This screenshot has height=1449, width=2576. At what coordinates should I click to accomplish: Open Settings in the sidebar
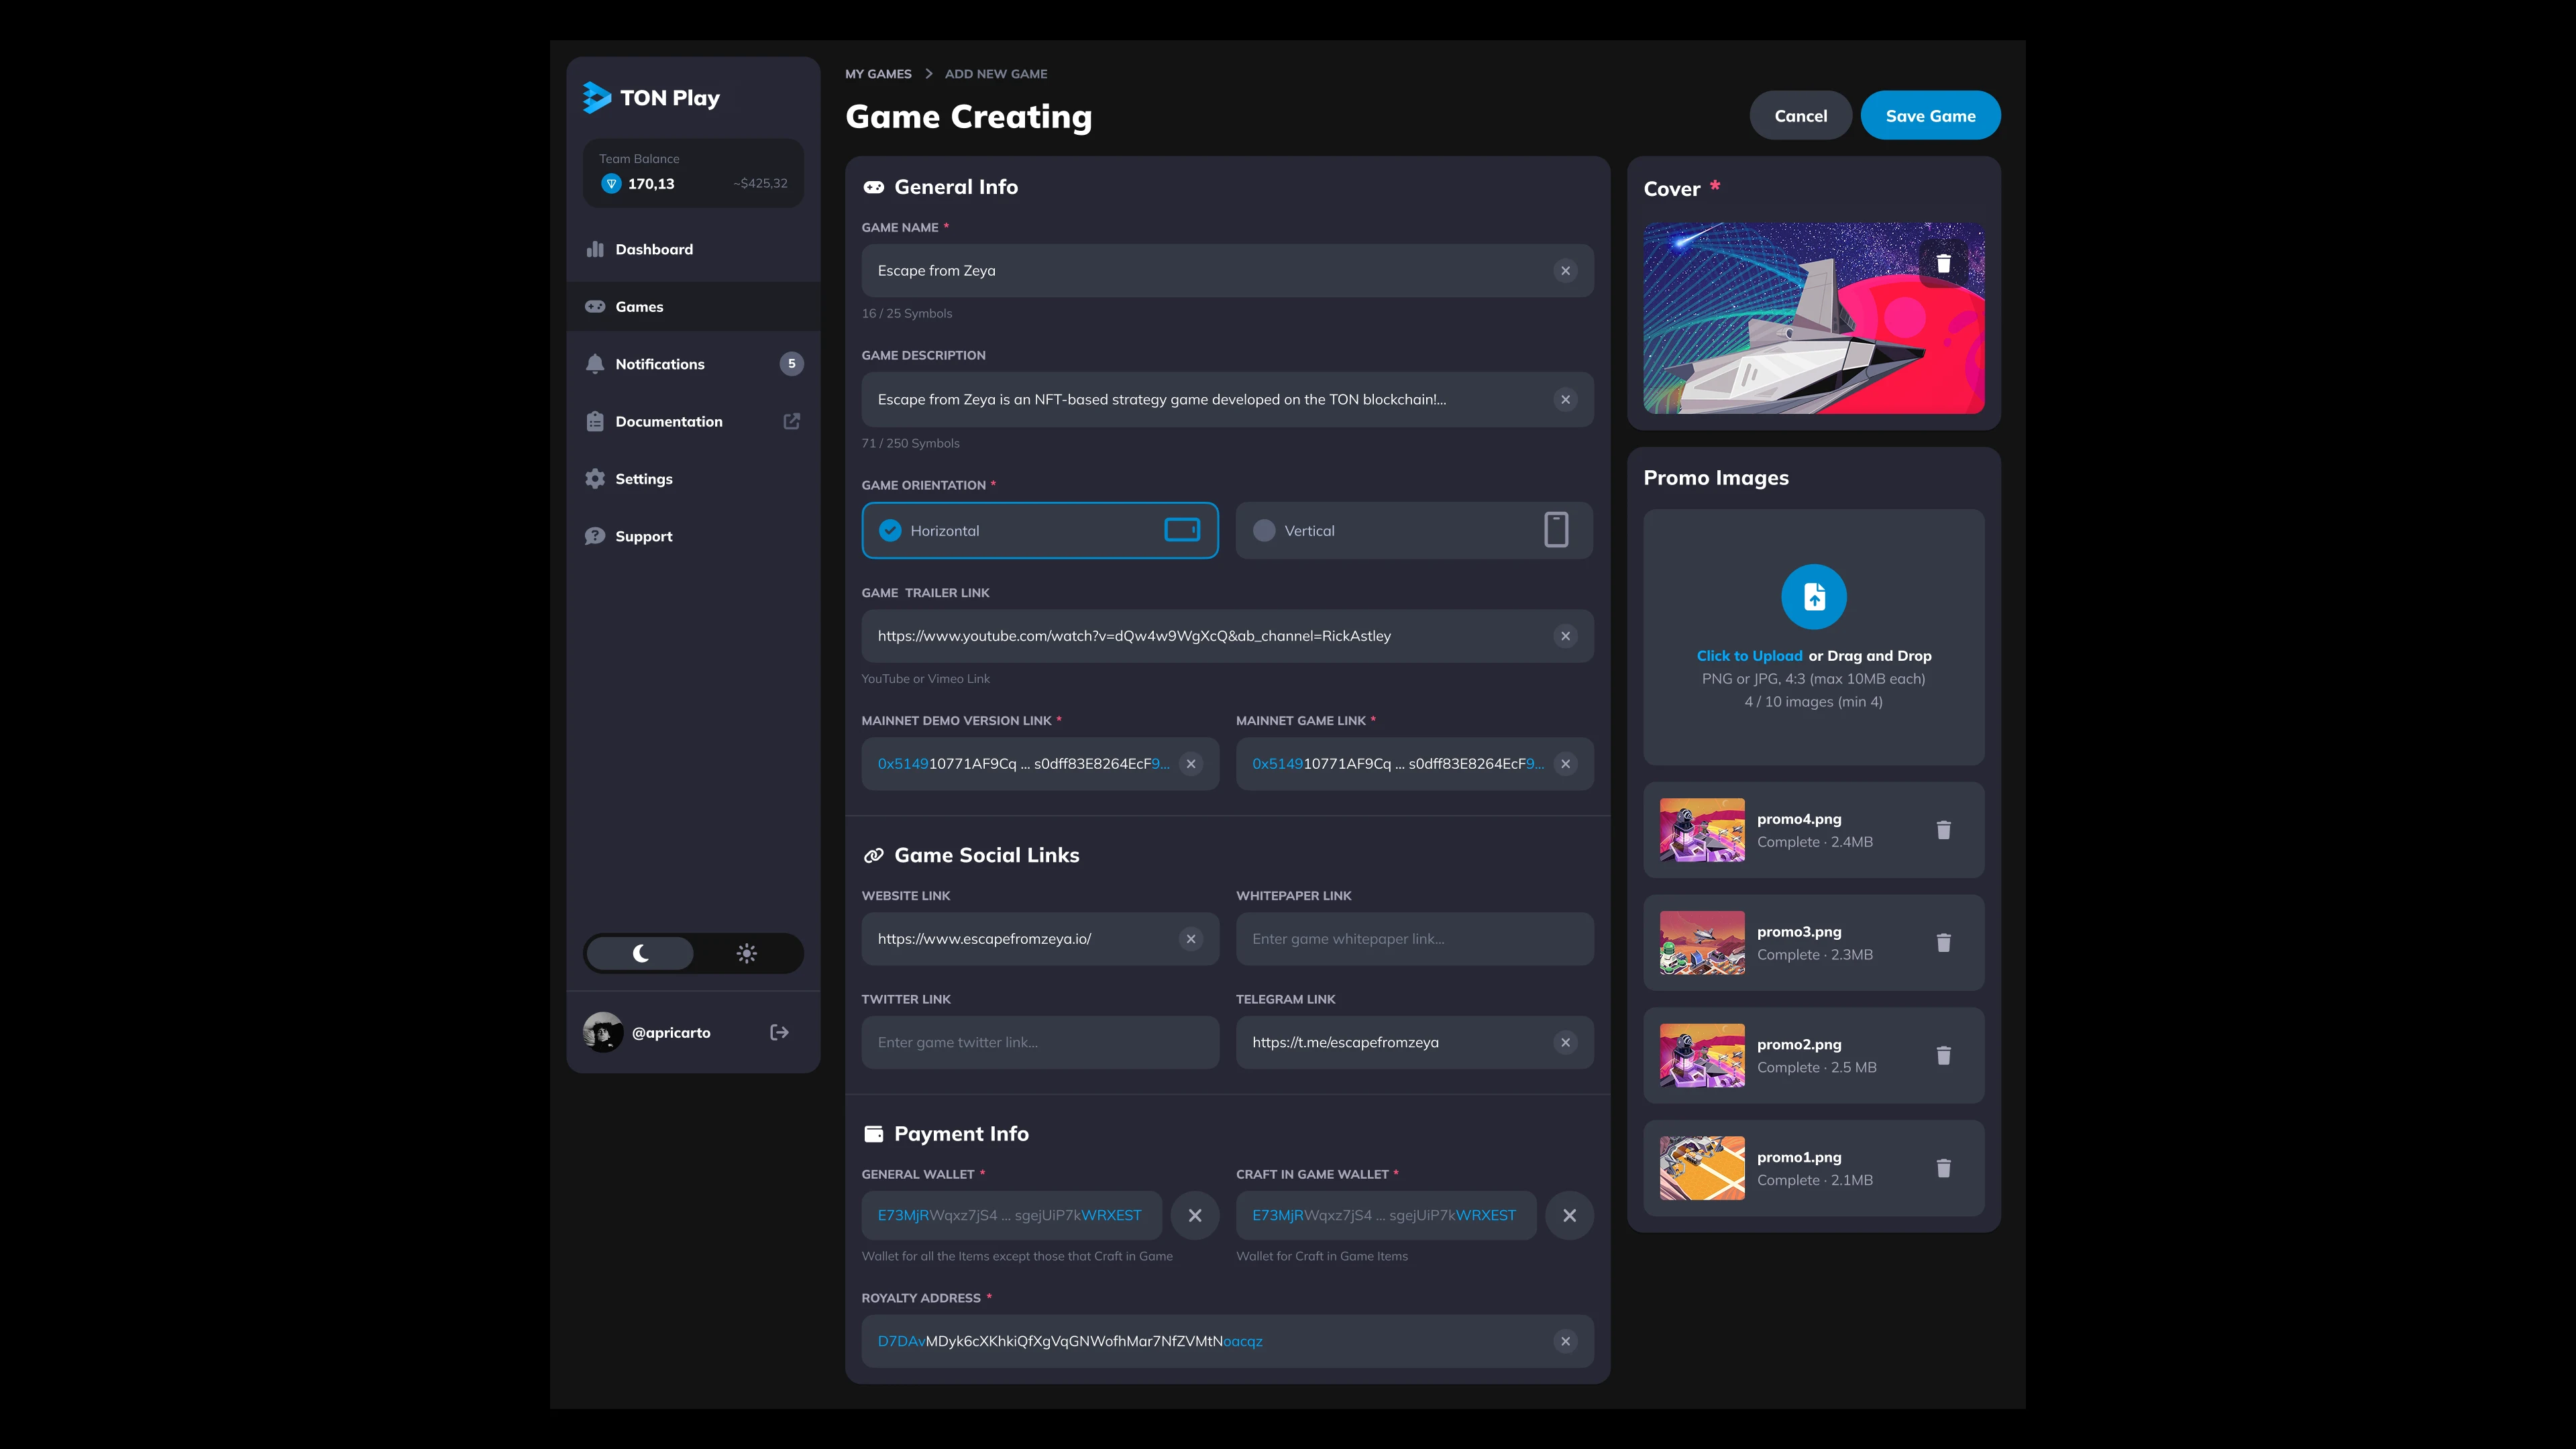[x=693, y=479]
